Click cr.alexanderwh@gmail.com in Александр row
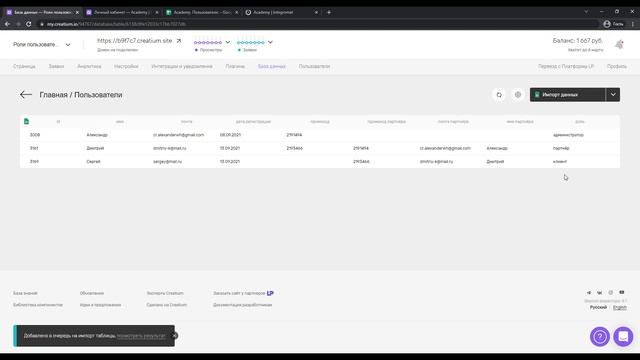Image resolution: width=640 pixels, height=360 pixels. tap(178, 135)
